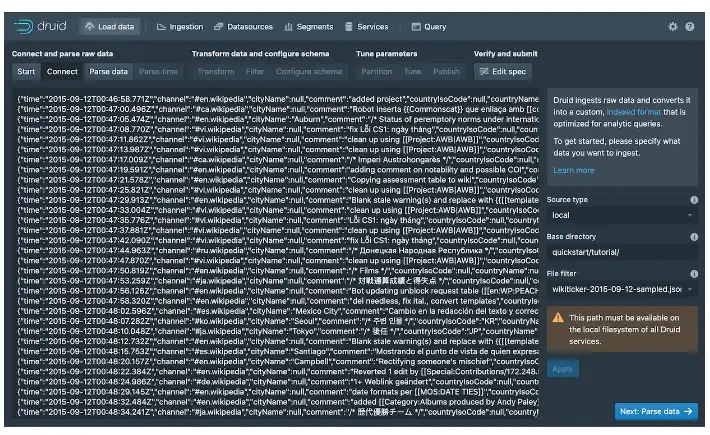Go to the Connect step

coord(62,72)
